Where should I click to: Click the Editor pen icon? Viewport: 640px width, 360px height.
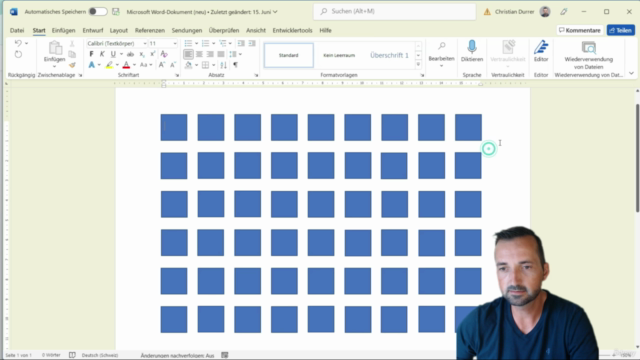point(541,47)
